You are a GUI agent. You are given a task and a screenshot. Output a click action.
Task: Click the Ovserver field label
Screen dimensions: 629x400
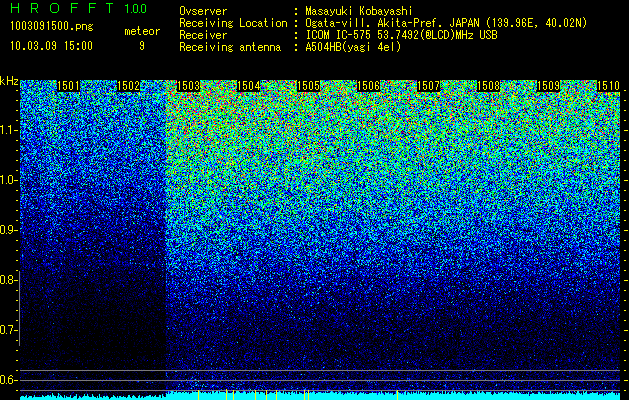(203, 11)
